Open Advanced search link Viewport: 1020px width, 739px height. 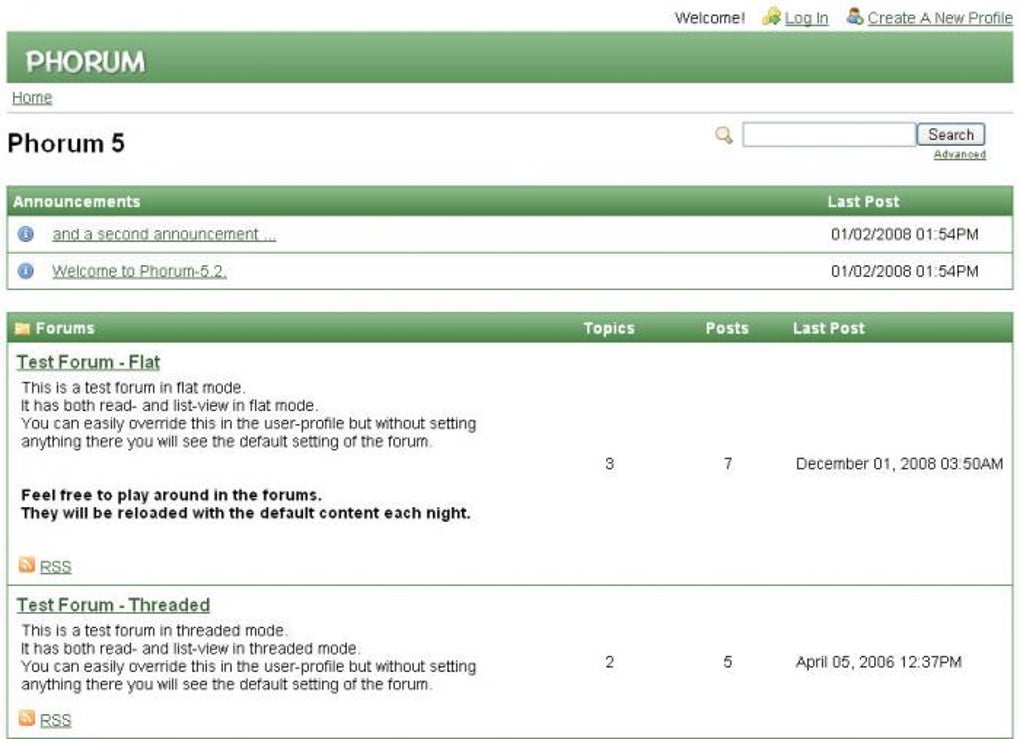[x=960, y=154]
